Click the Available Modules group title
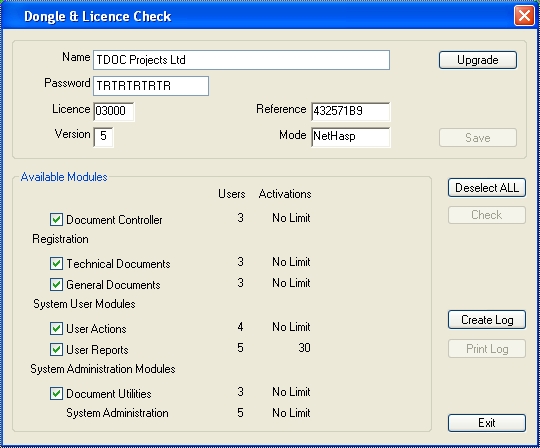 point(64,177)
